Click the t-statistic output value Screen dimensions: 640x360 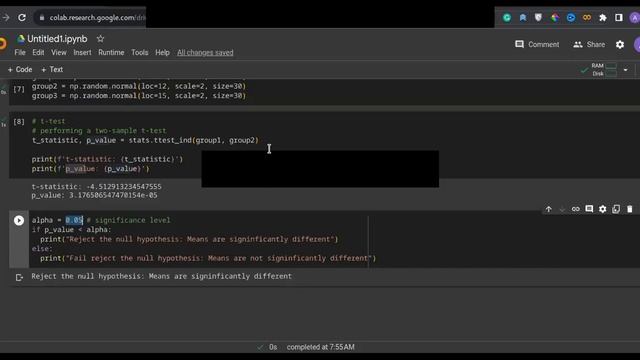coord(124,187)
